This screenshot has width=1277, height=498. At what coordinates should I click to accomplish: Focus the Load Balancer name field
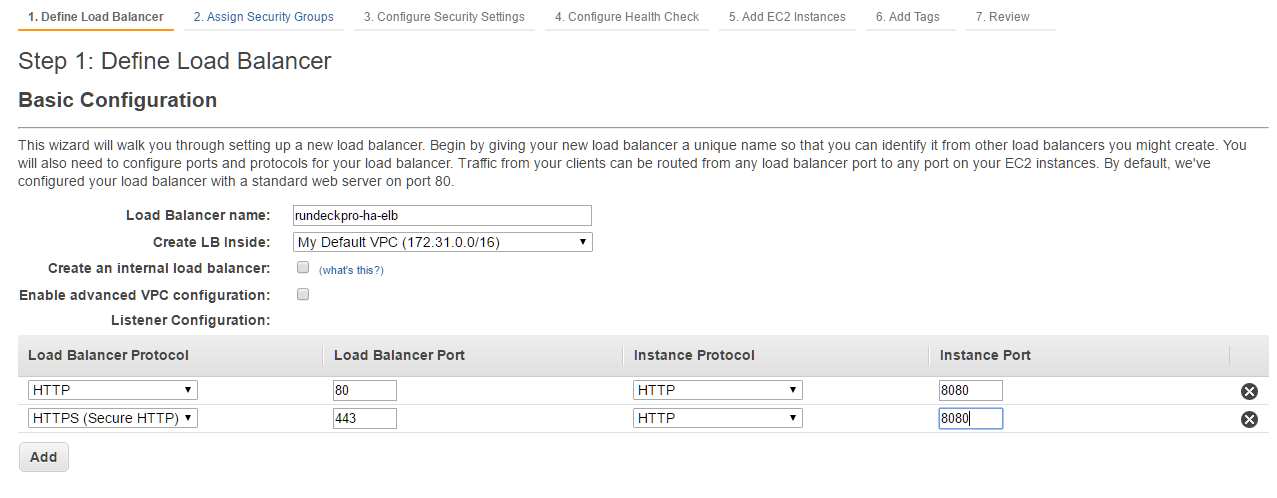point(442,215)
